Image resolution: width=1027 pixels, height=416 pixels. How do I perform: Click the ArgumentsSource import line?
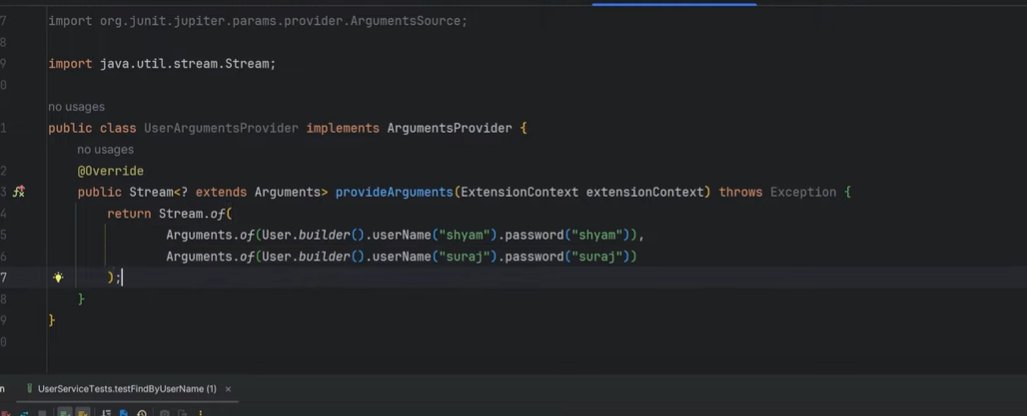(258, 21)
